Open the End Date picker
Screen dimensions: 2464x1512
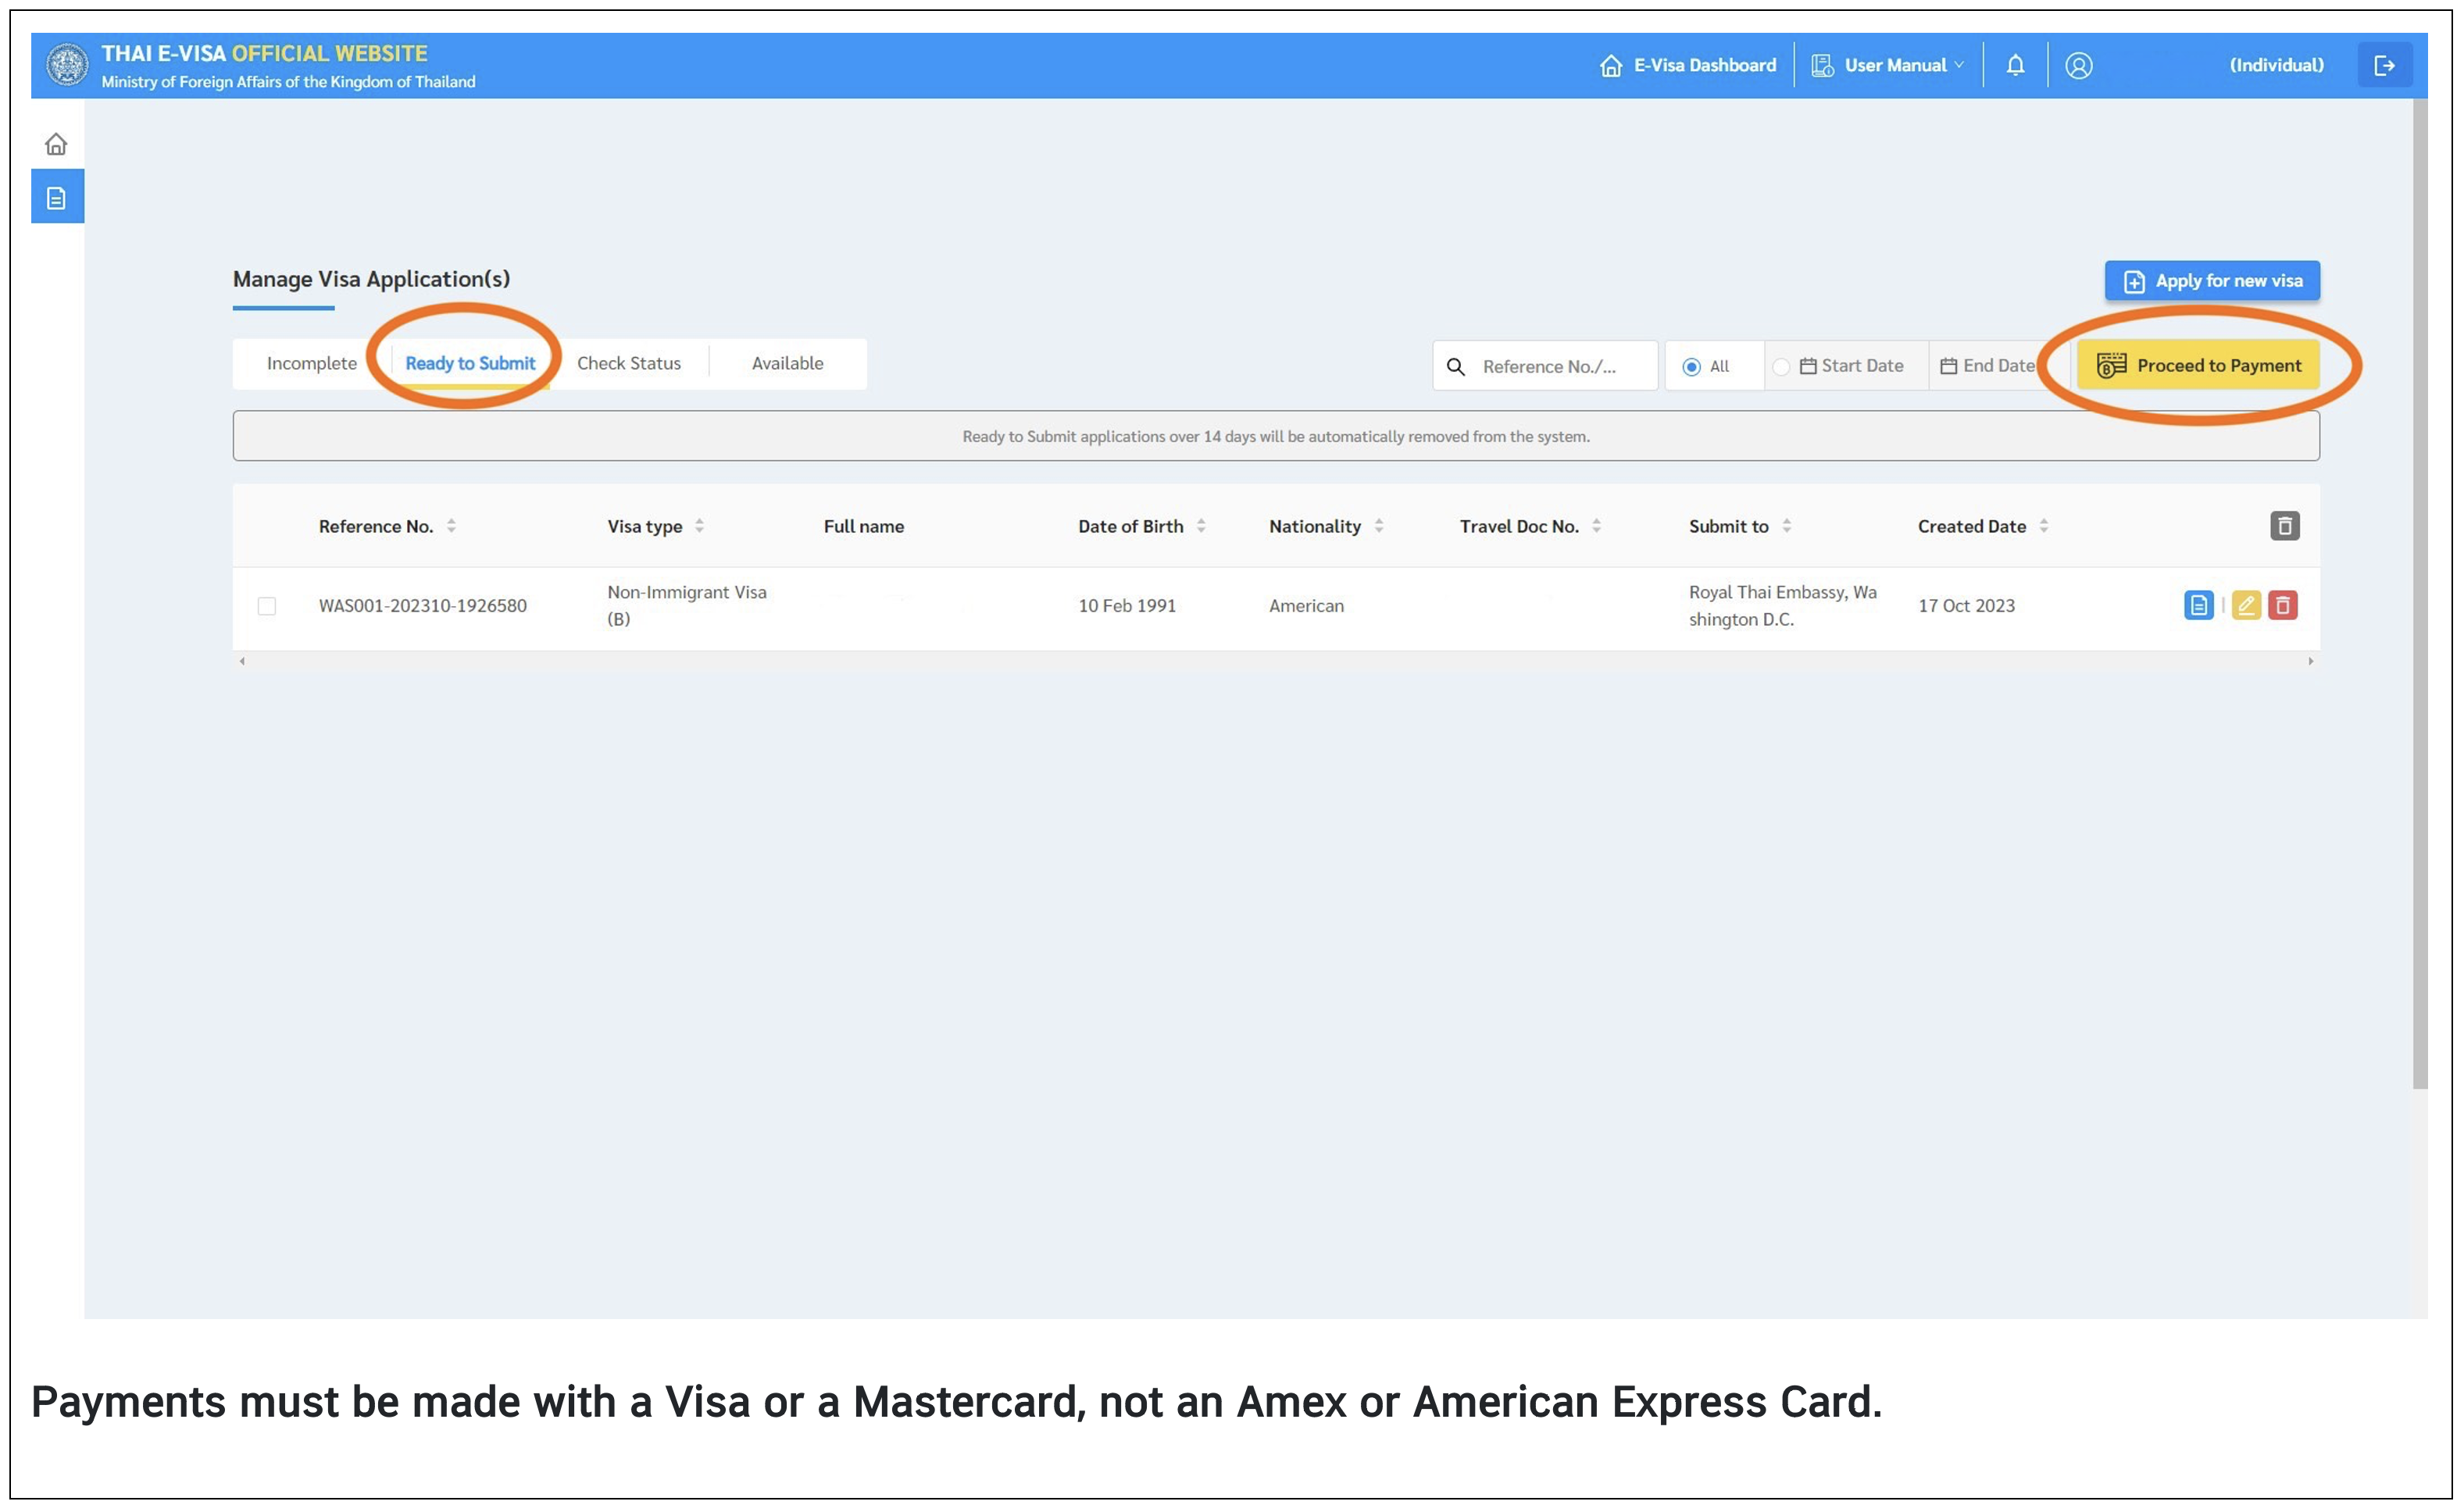point(1993,365)
